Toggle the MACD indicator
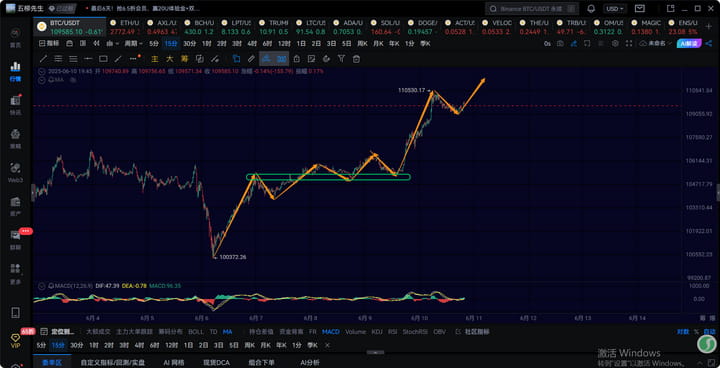The height and width of the screenshot is (368, 720). point(331,332)
